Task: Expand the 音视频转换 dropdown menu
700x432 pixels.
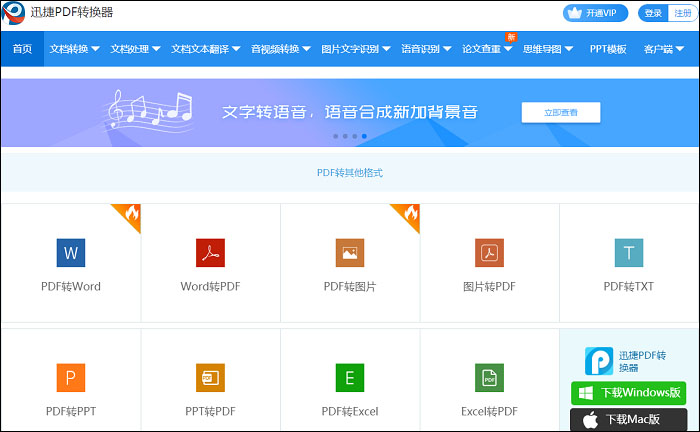Action: (x=280, y=49)
